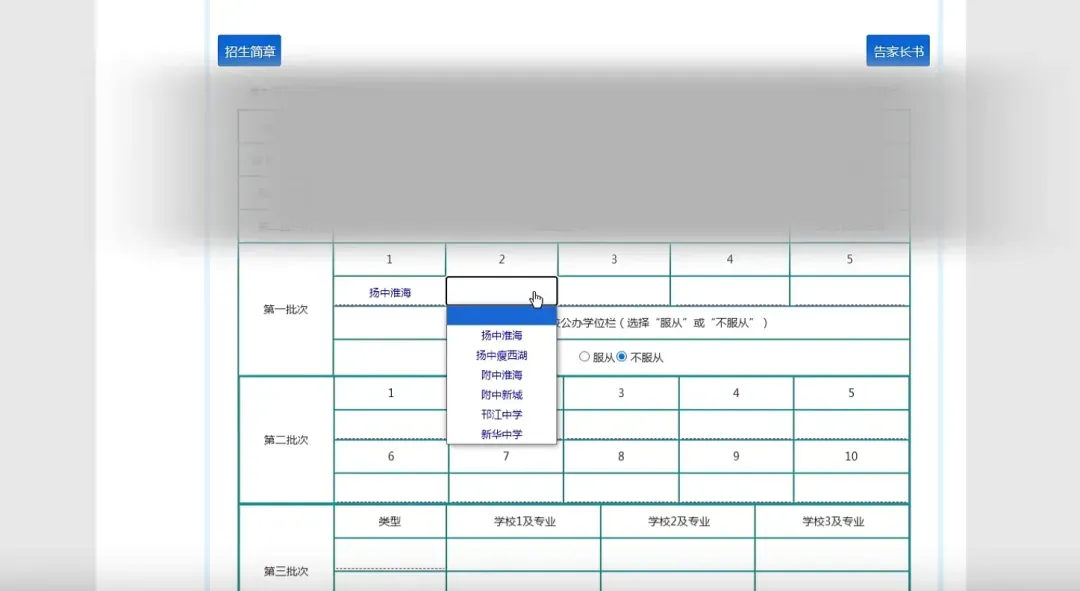Open the cell under 学校2及专业
The image size is (1080, 591).
coord(678,554)
